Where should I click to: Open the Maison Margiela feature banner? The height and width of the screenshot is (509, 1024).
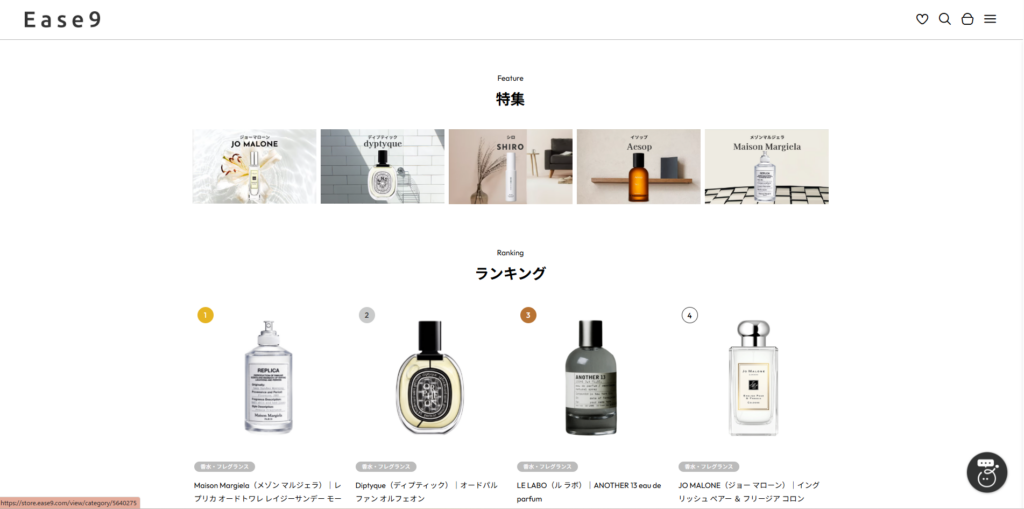pos(766,167)
